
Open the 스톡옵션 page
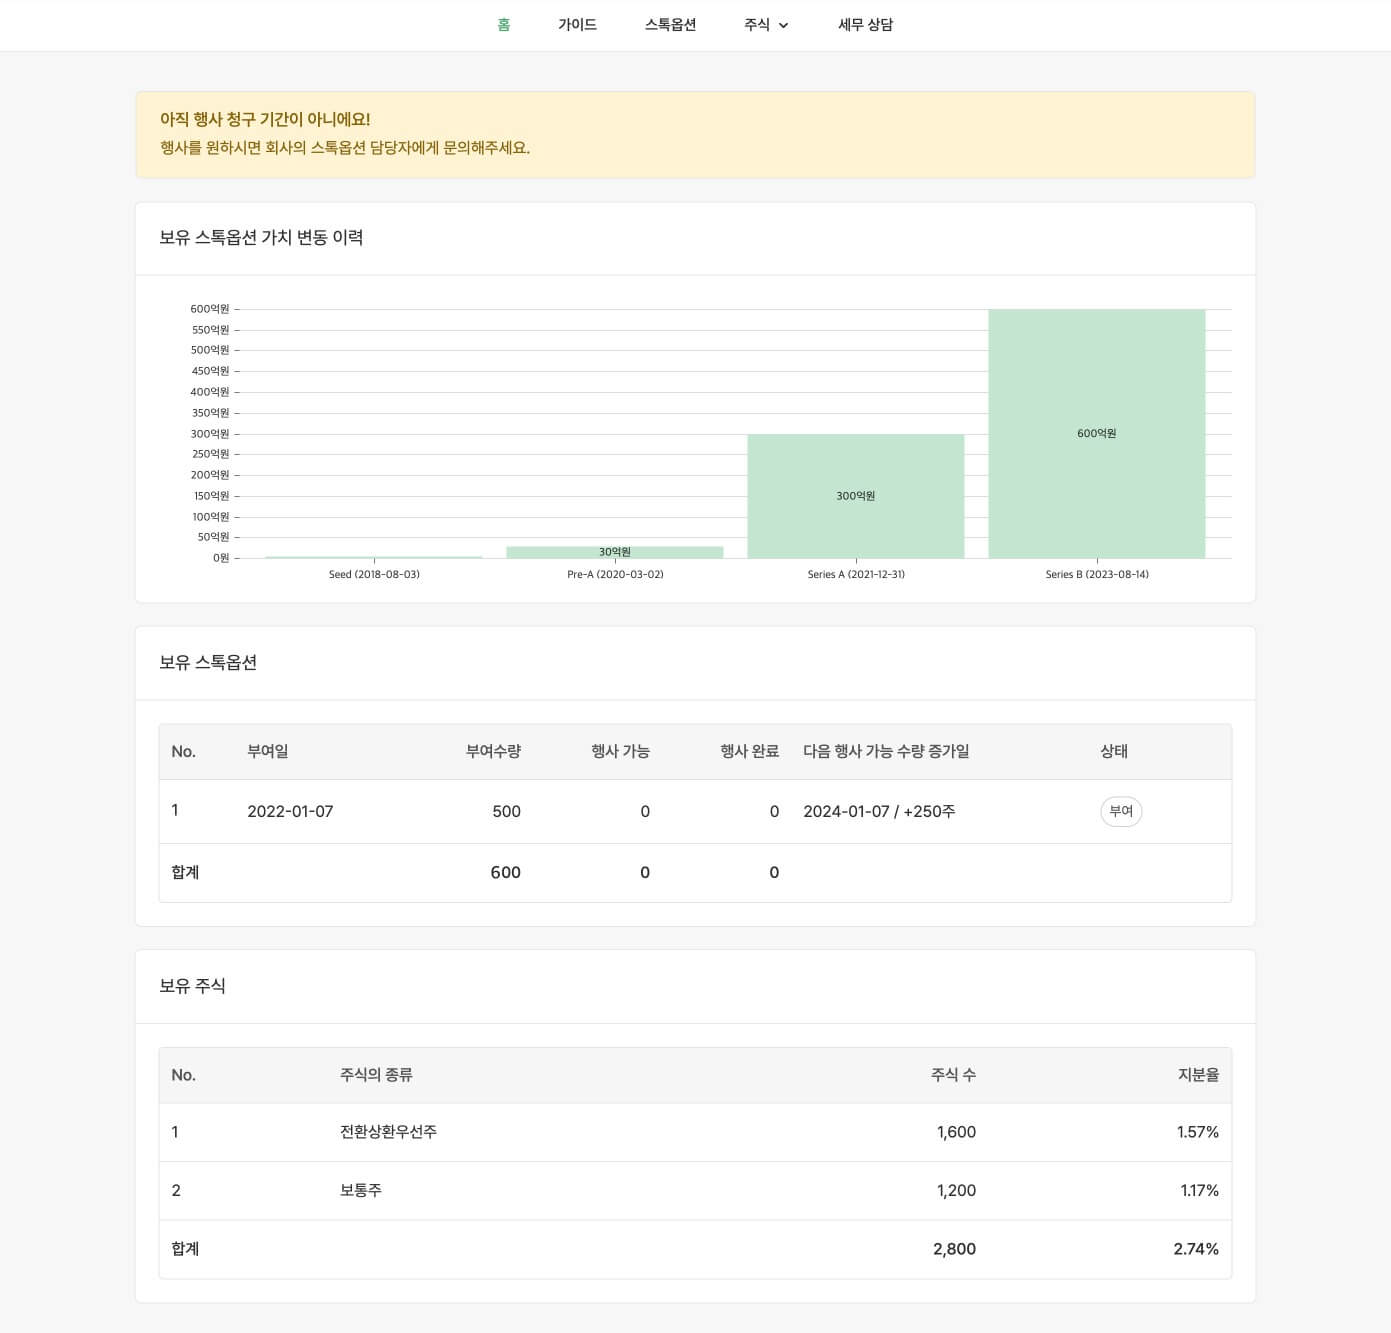pyautogui.click(x=668, y=24)
